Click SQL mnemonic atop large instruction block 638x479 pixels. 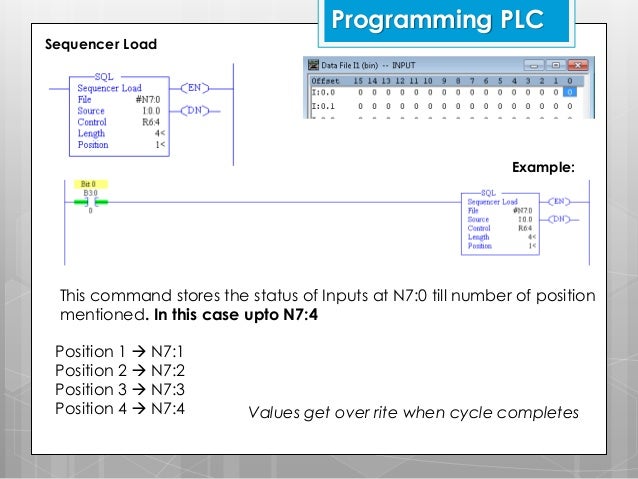tap(104, 77)
